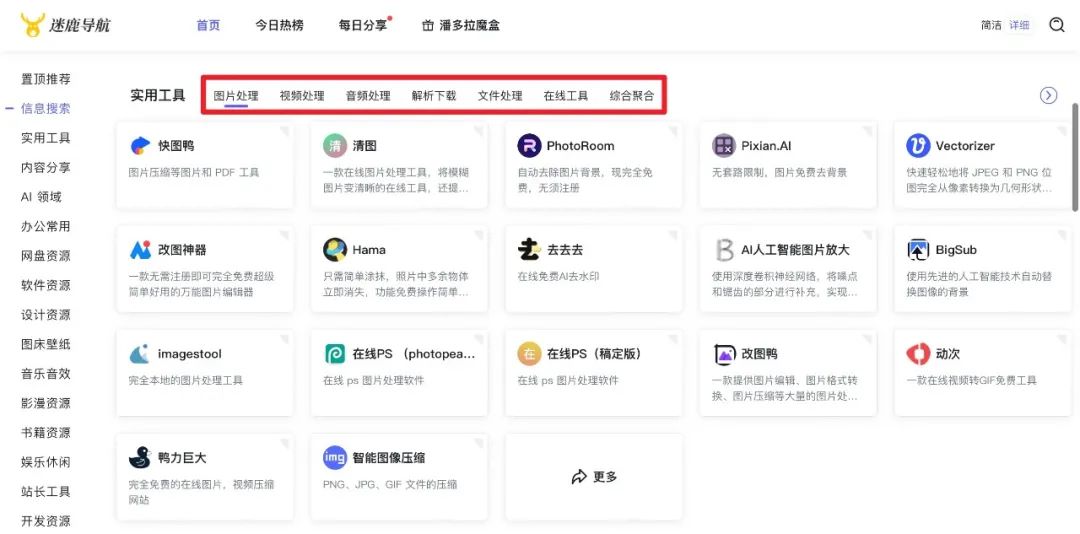Open 内容分享 in the sidebar
The width and height of the screenshot is (1080, 534).
tap(45, 167)
